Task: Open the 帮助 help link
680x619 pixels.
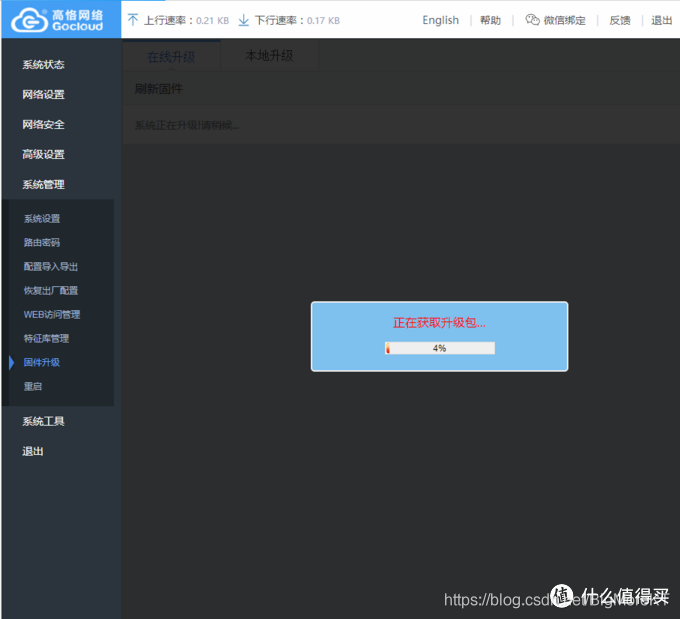Action: point(490,20)
